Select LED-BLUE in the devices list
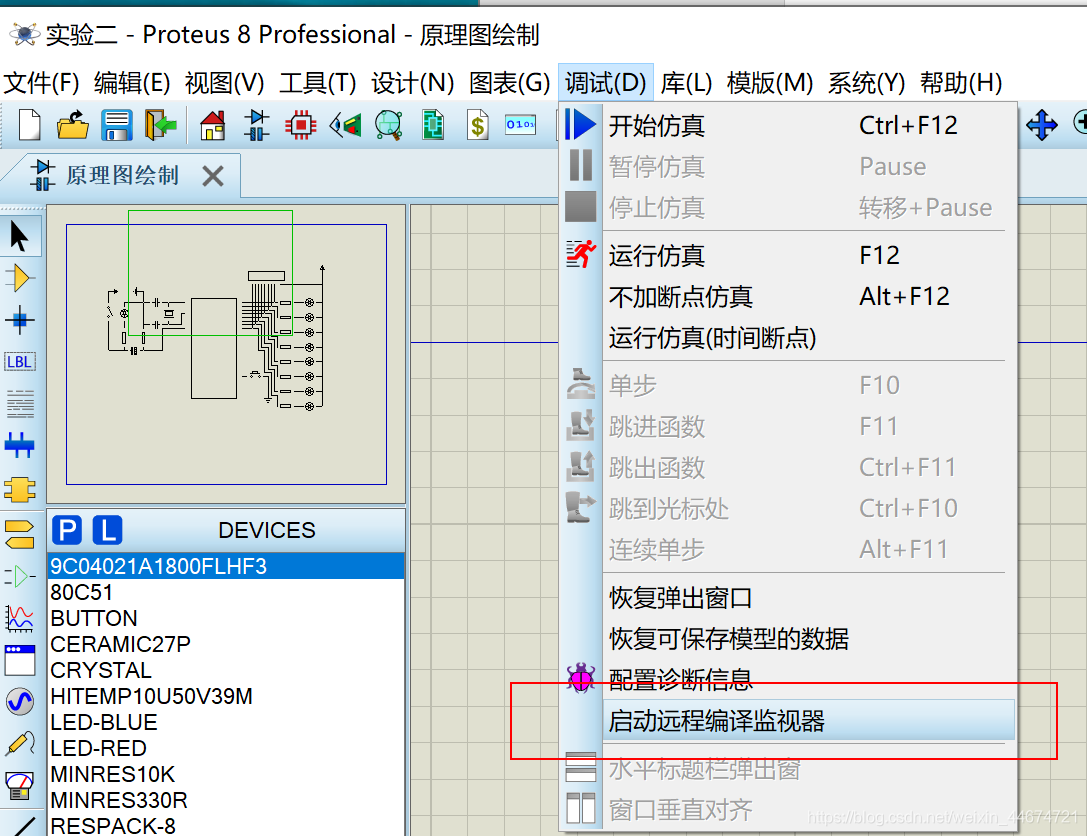 click(x=226, y=722)
